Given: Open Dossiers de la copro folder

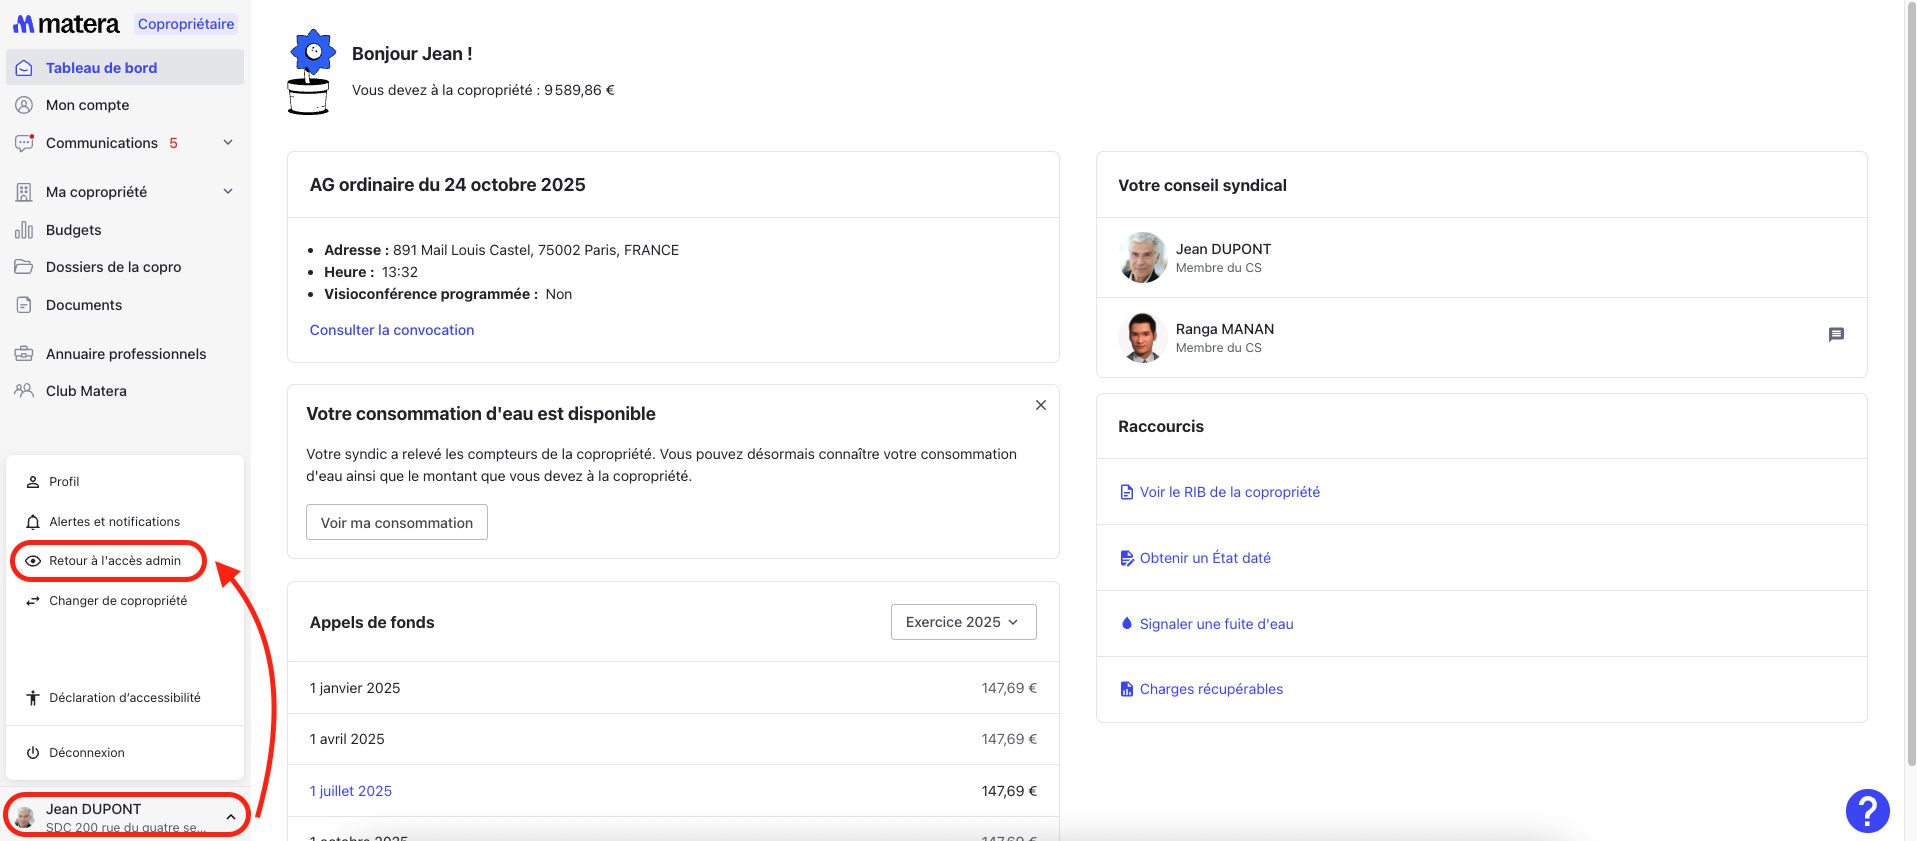Looking at the screenshot, I should (x=113, y=267).
